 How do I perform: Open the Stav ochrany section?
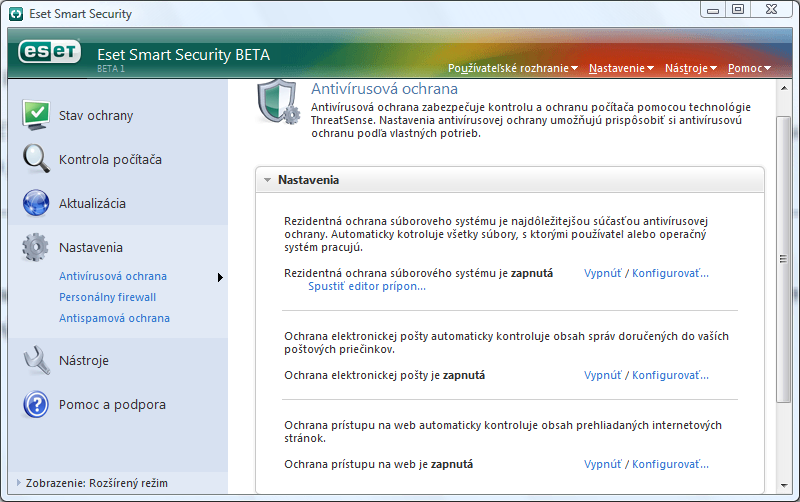(96, 116)
